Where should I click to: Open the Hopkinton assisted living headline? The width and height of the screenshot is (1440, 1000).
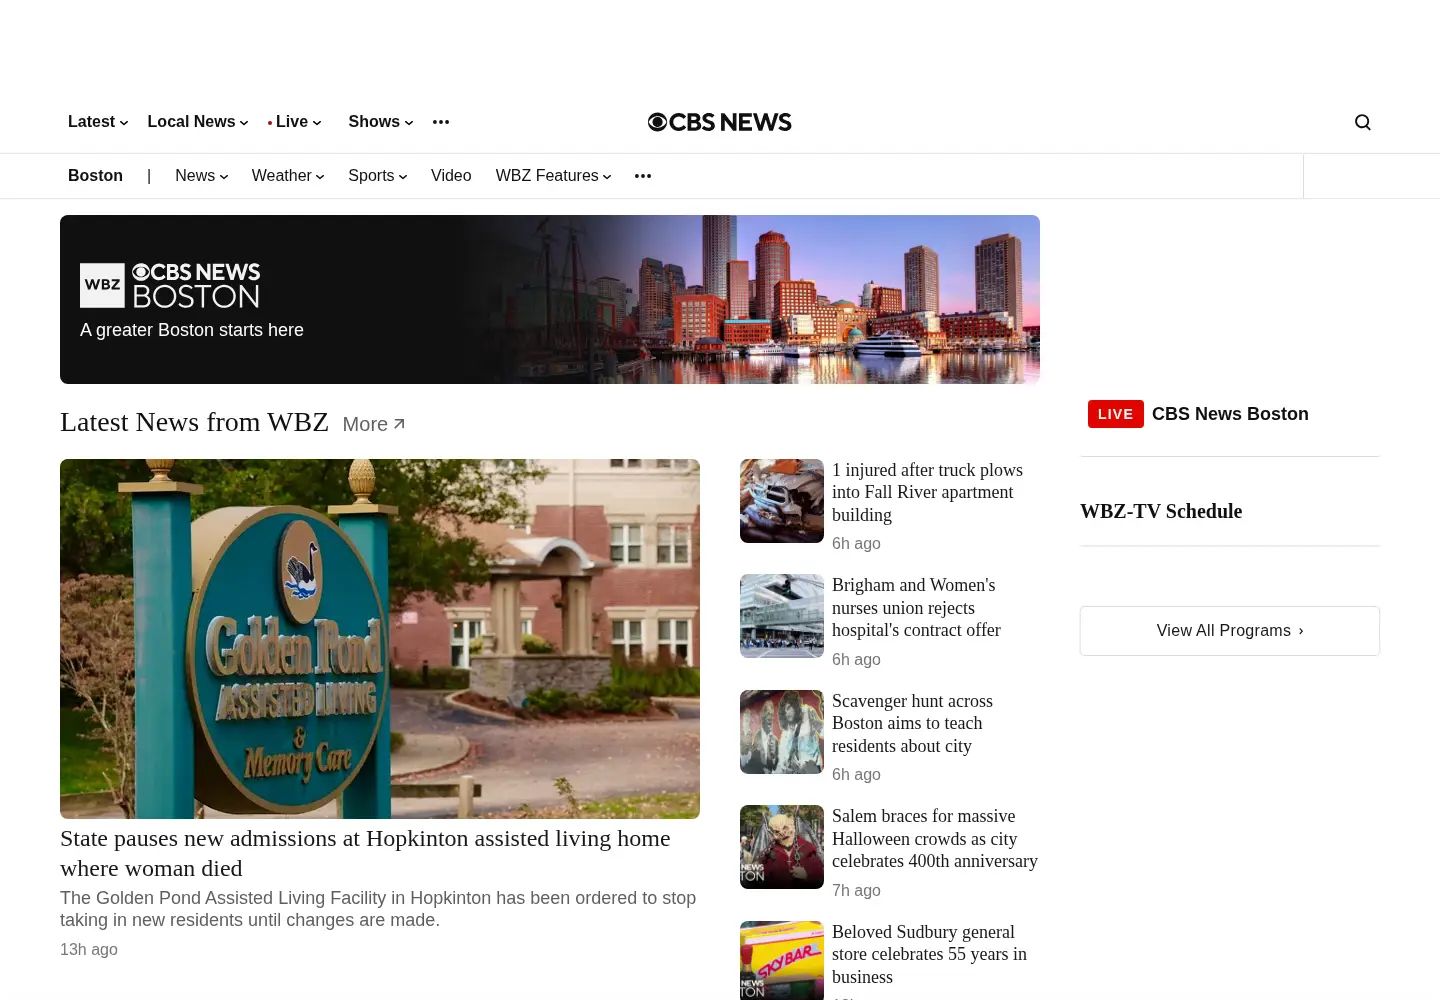[x=365, y=853]
